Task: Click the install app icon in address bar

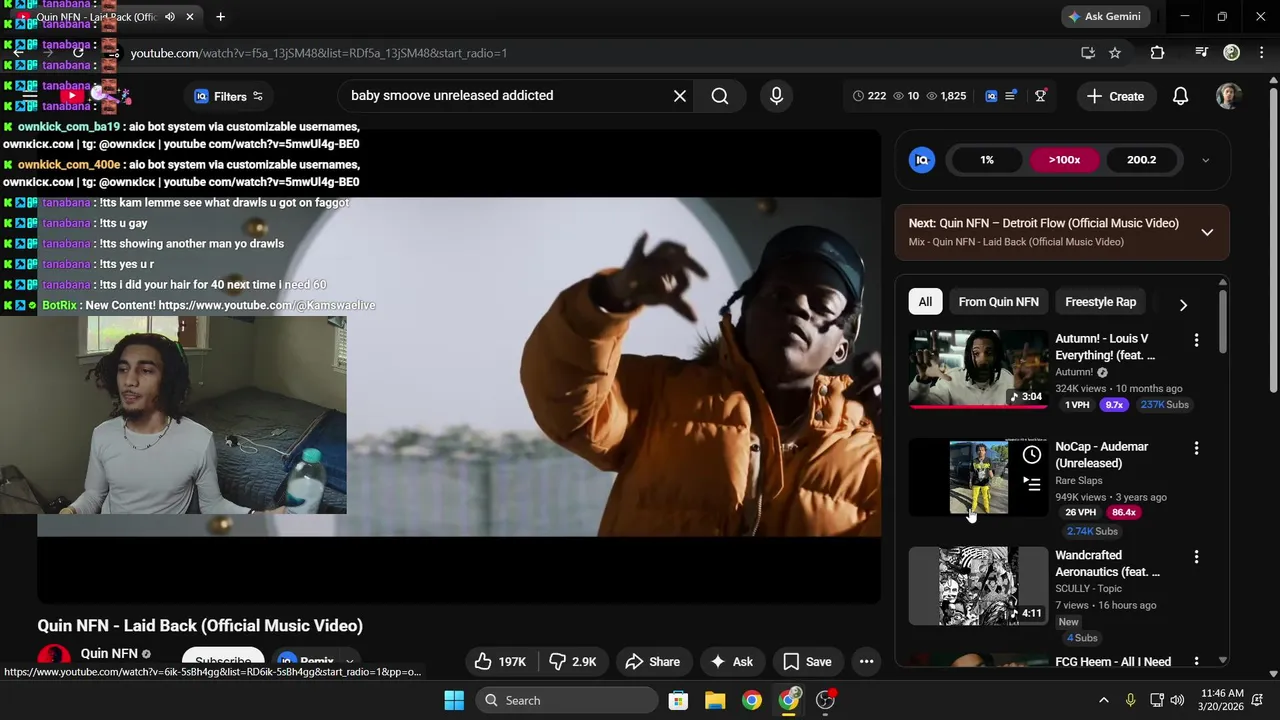Action: (1088, 53)
